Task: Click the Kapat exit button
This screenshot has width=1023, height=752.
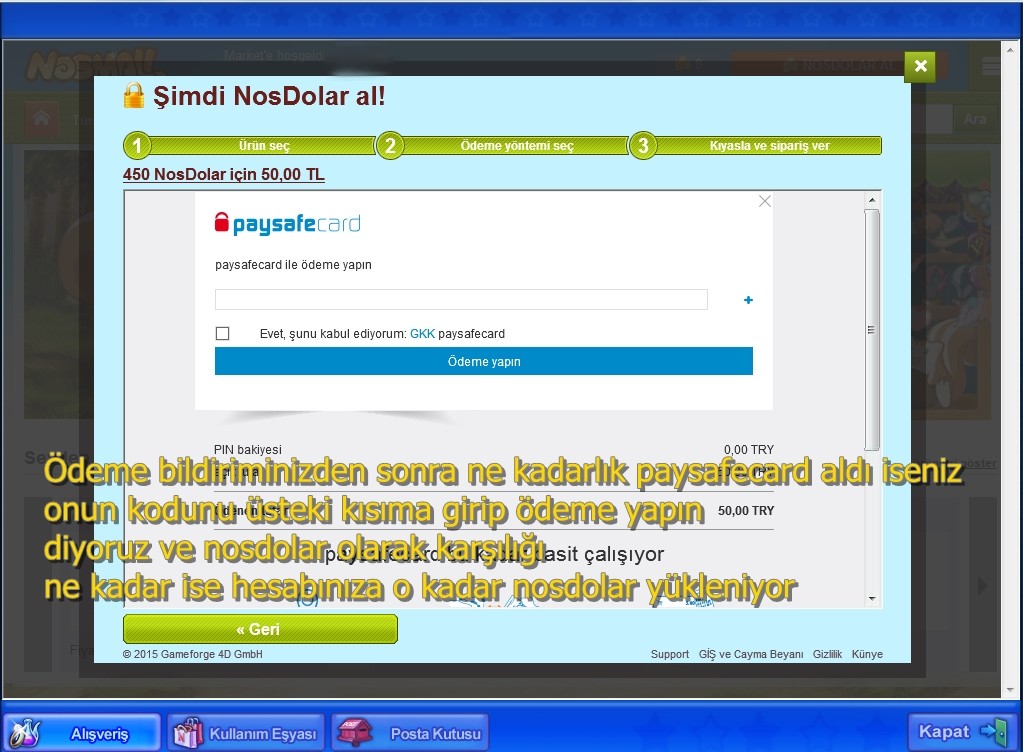Action: 963,732
